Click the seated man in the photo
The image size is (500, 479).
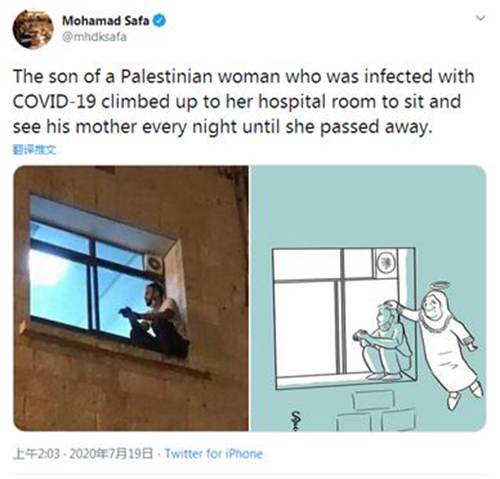(155, 320)
